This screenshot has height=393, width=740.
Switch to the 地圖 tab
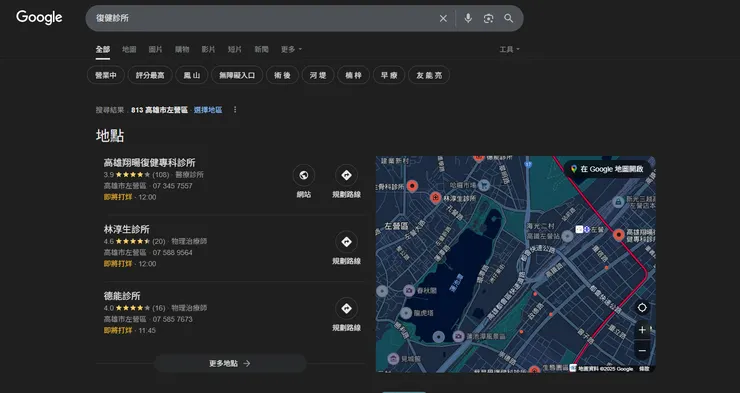click(129, 49)
